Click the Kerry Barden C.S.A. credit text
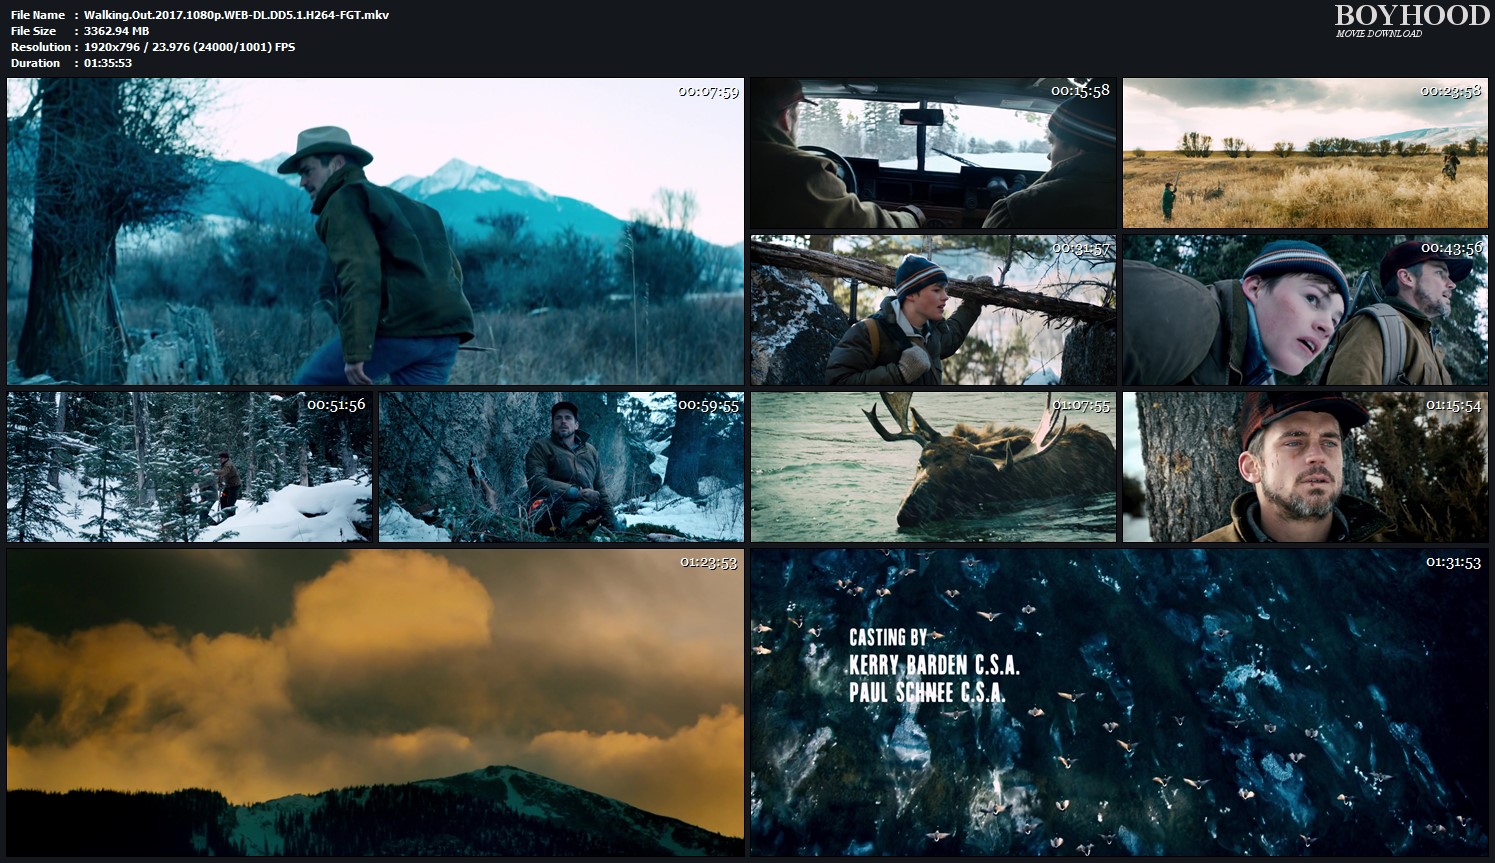 (933, 665)
